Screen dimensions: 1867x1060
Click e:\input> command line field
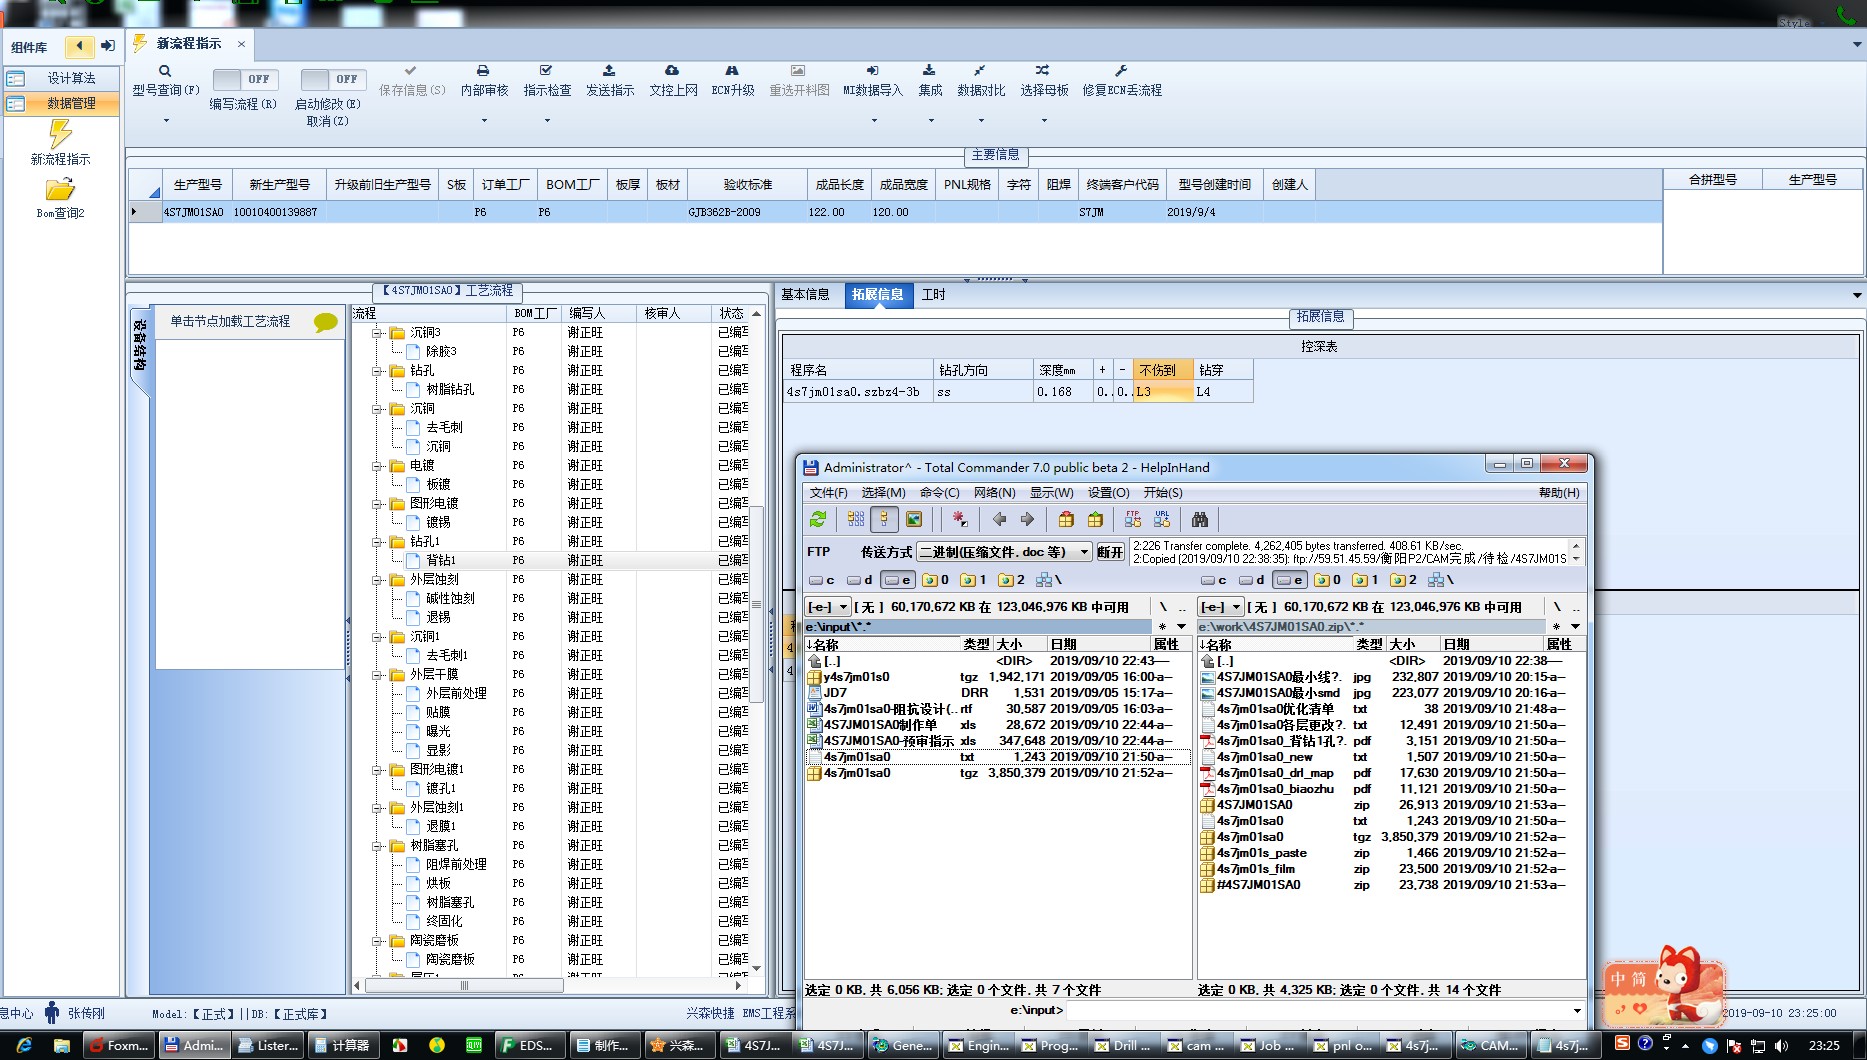(1325, 1011)
